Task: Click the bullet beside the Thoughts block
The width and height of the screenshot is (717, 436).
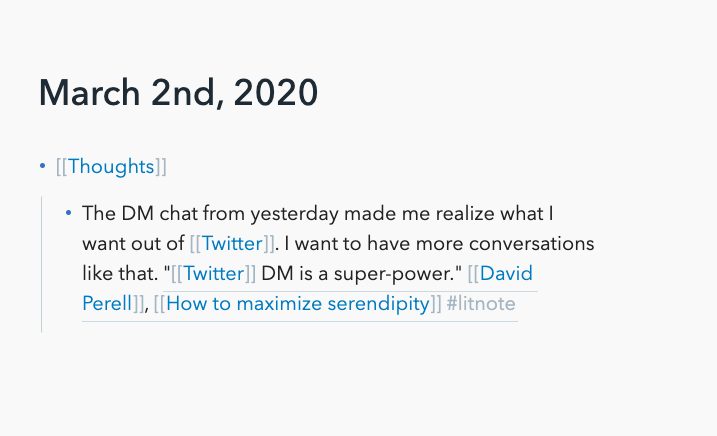Action: 42,167
